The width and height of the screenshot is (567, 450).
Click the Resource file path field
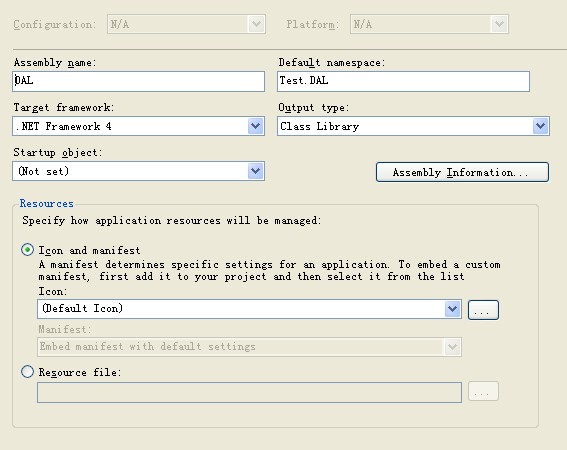(x=249, y=392)
